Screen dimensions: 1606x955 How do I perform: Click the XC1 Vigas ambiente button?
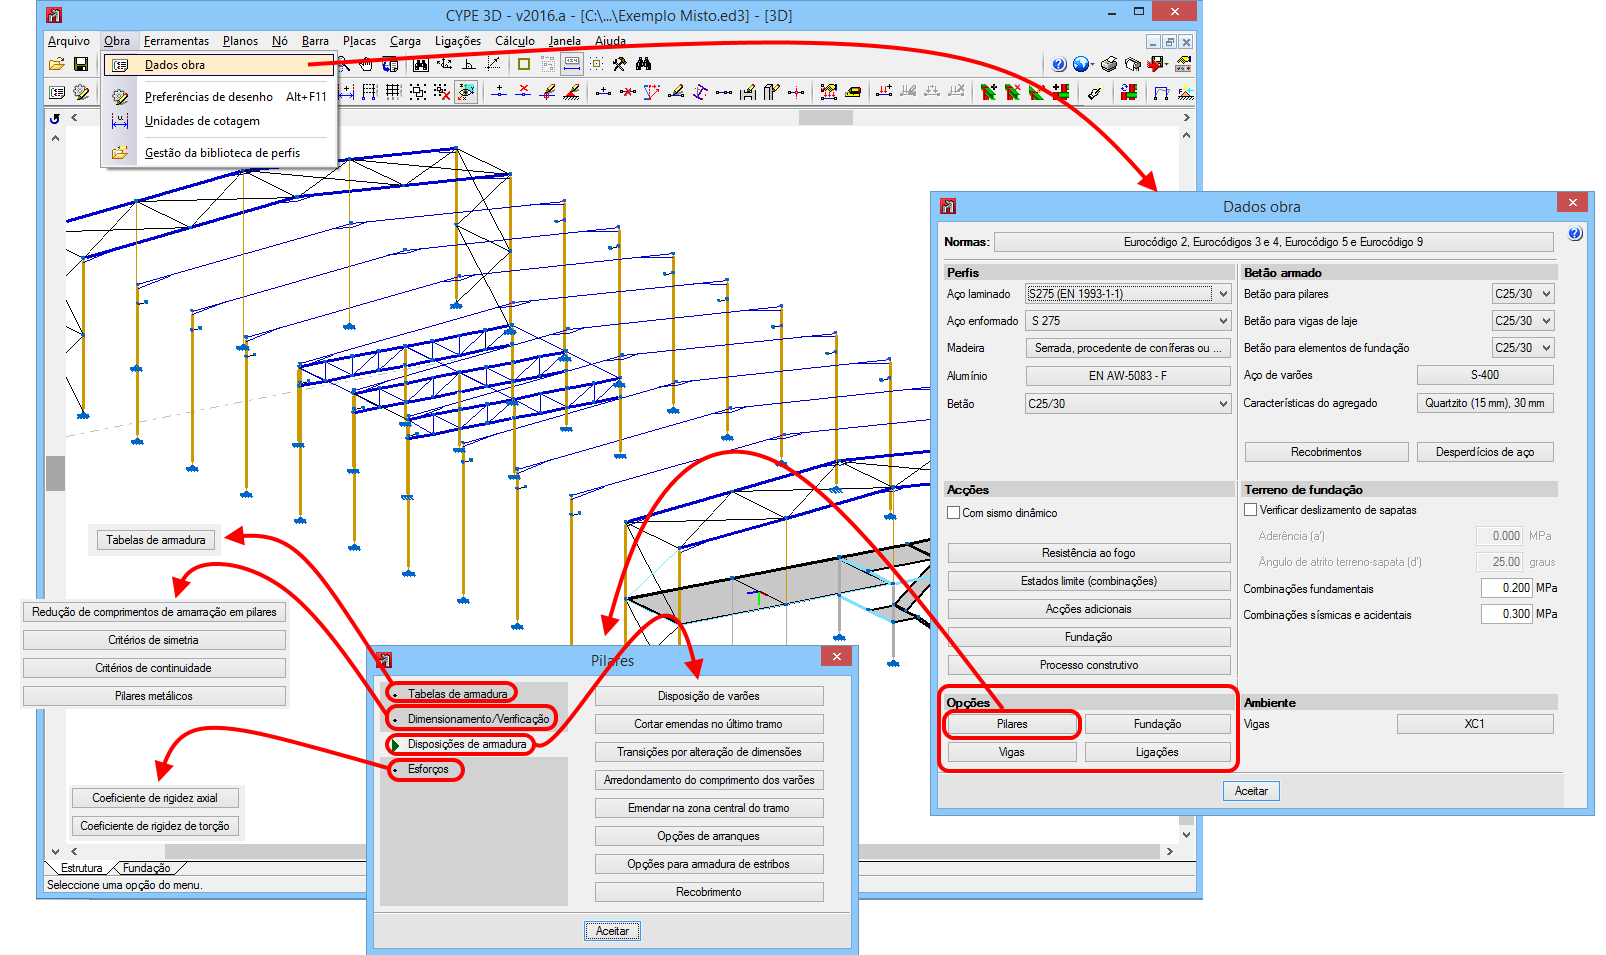click(1475, 724)
